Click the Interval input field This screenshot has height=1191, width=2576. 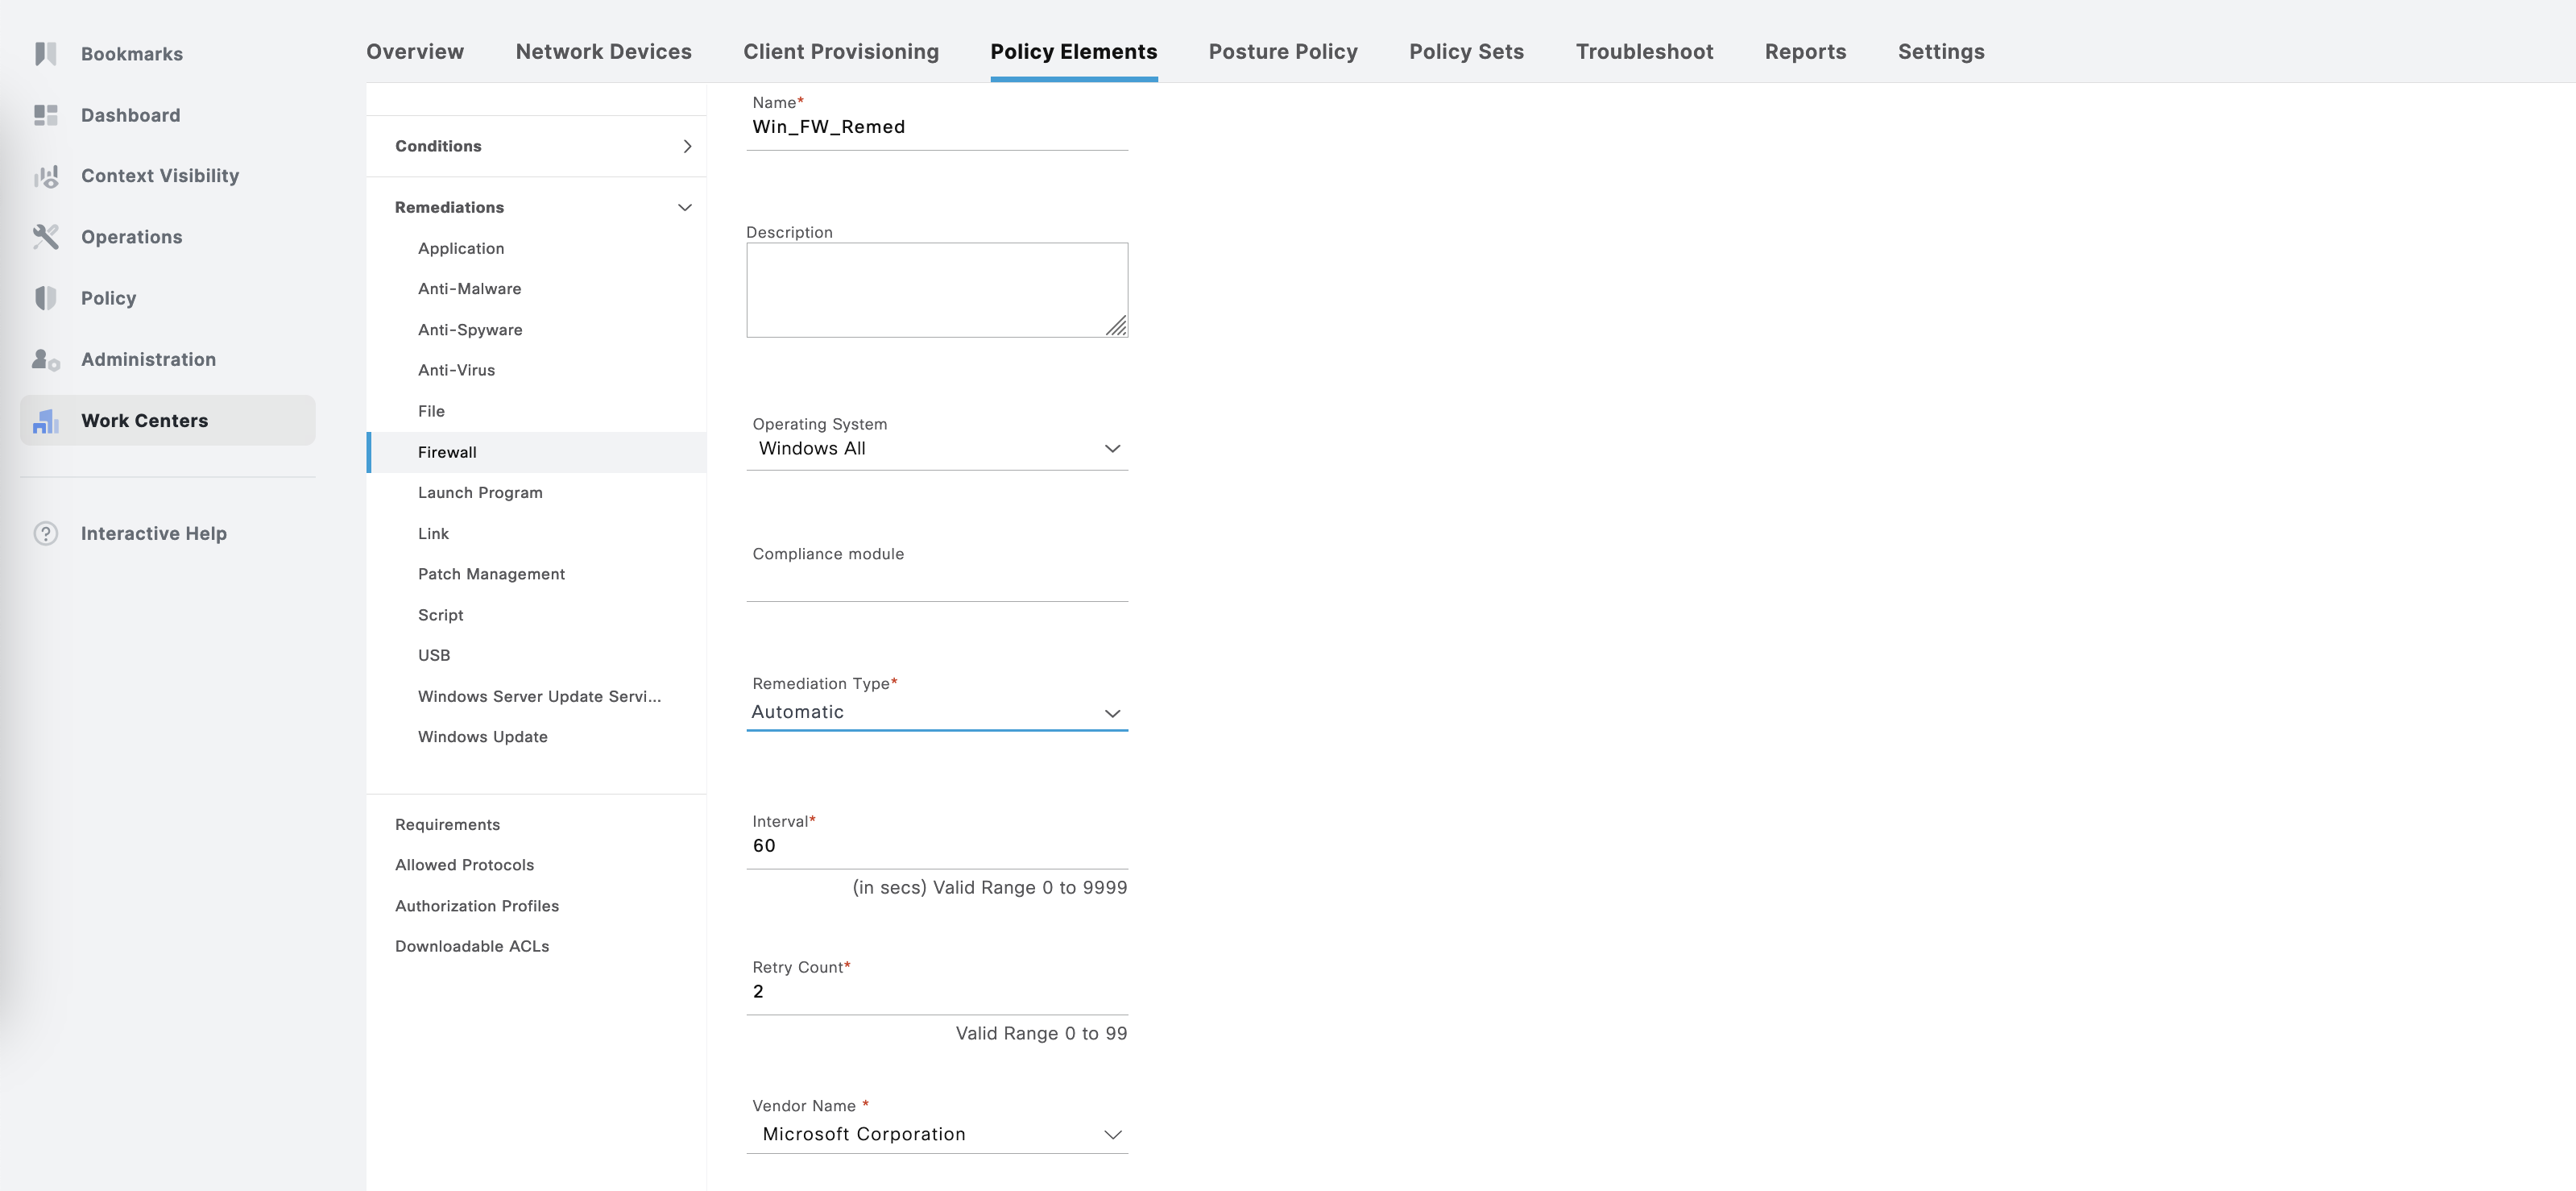pyautogui.click(x=935, y=846)
